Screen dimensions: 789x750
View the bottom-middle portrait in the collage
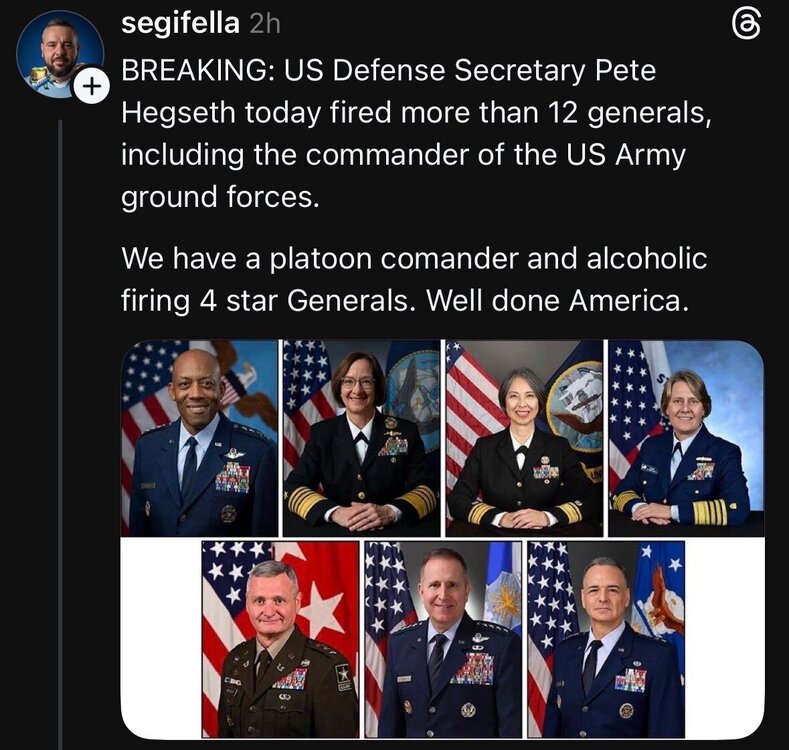(x=442, y=640)
